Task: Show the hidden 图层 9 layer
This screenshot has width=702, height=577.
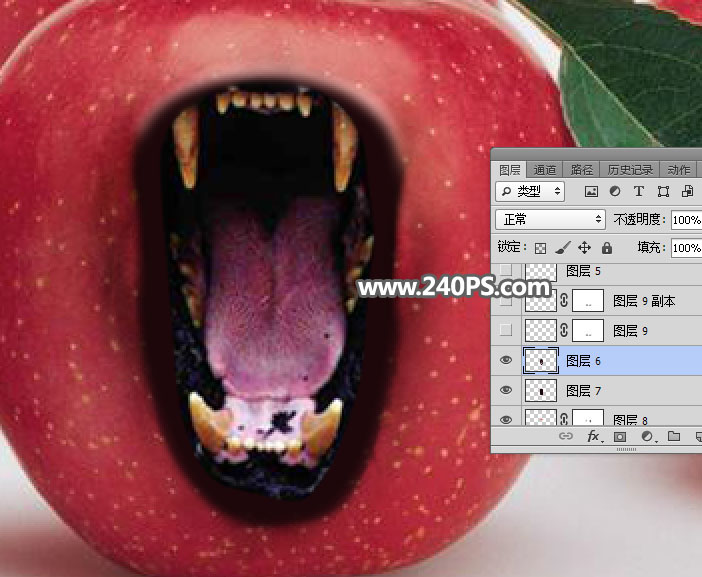Action: [x=506, y=330]
